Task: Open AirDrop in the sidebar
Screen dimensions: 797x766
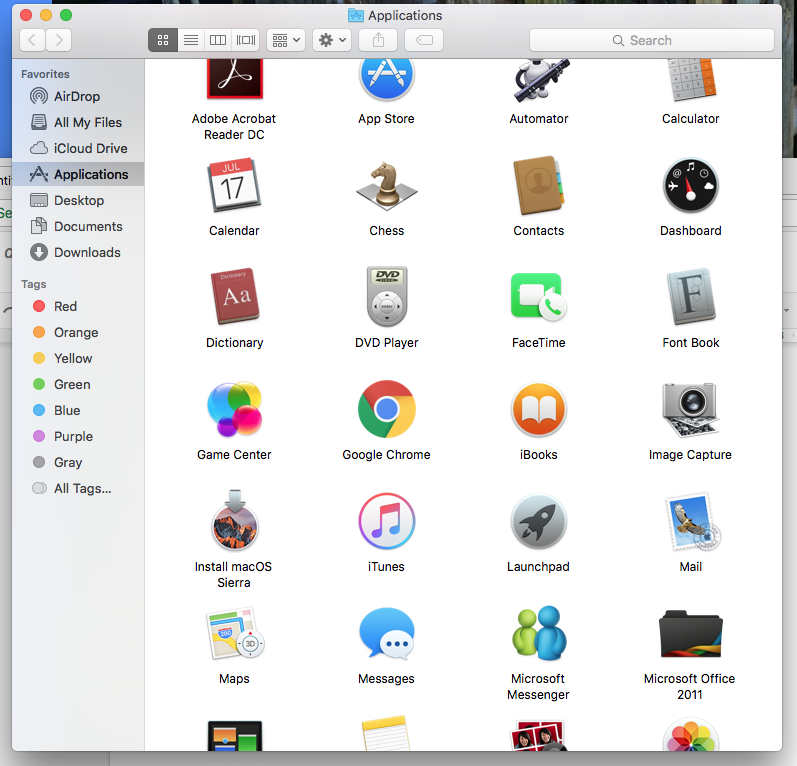Action: point(78,96)
